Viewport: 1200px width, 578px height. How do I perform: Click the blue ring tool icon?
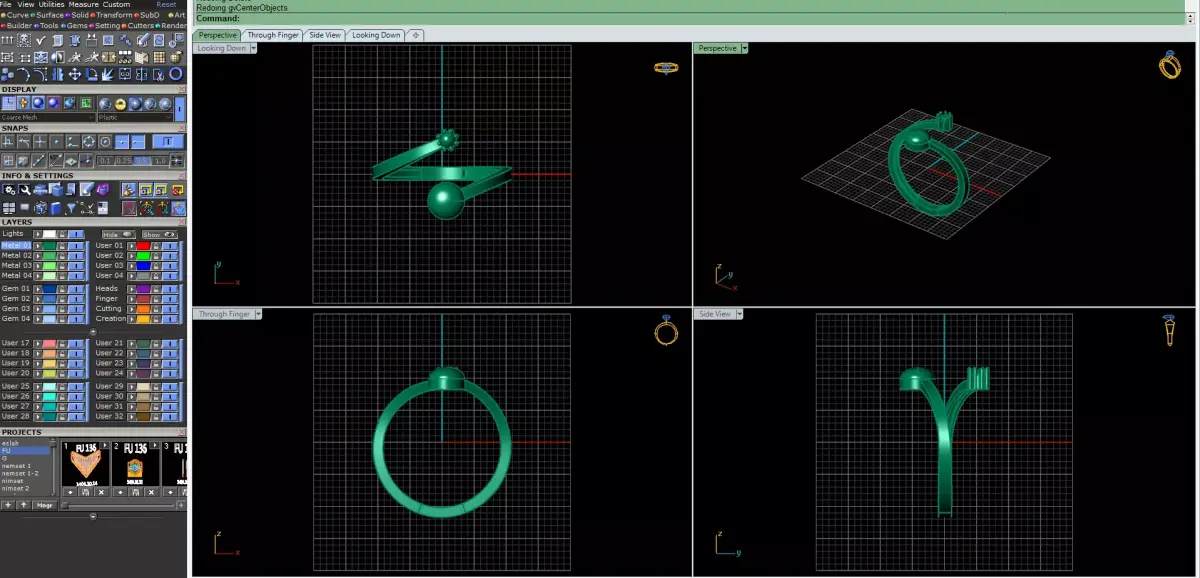(x=175, y=73)
